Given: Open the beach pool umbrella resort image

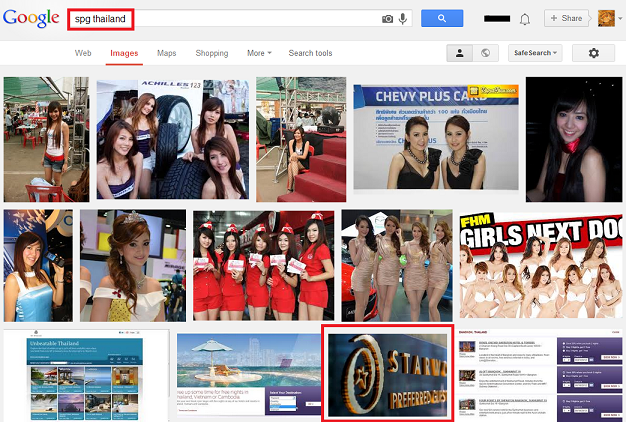Looking at the screenshot, I should point(248,375).
